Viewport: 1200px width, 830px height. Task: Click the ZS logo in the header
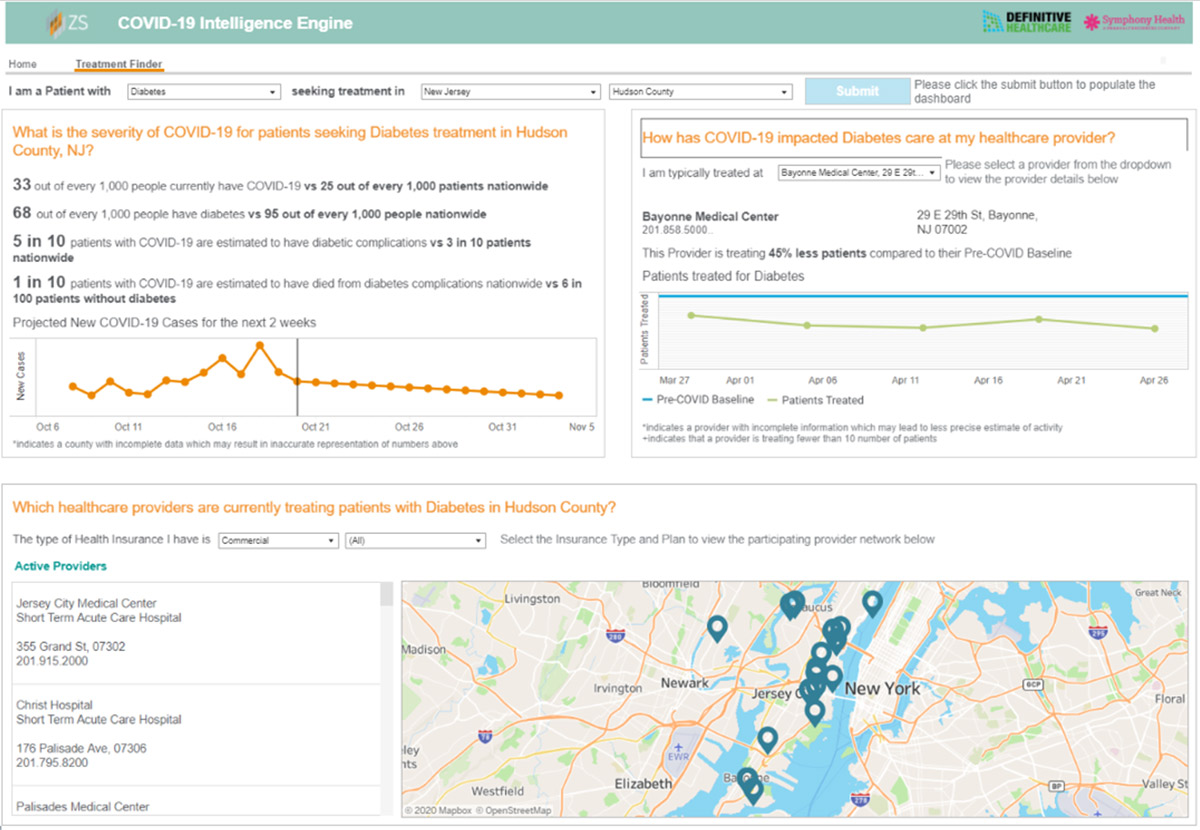(x=68, y=22)
